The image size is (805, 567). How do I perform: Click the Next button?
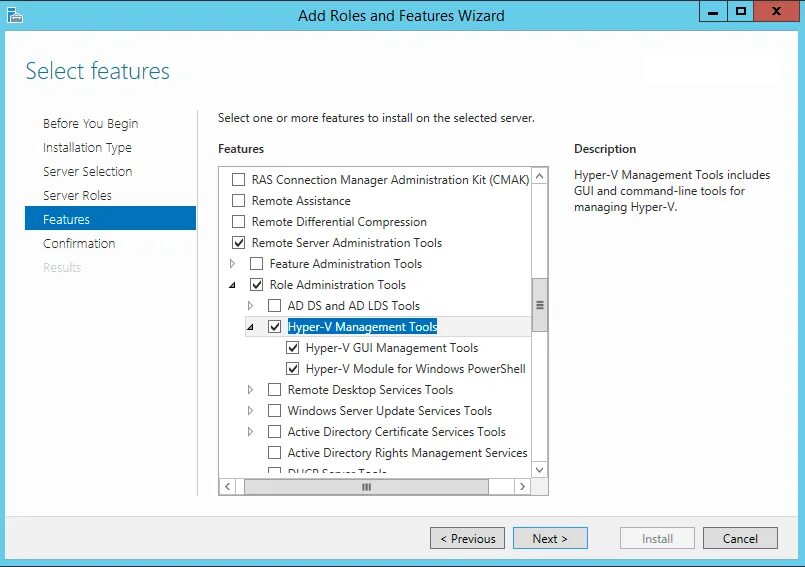pyautogui.click(x=550, y=538)
